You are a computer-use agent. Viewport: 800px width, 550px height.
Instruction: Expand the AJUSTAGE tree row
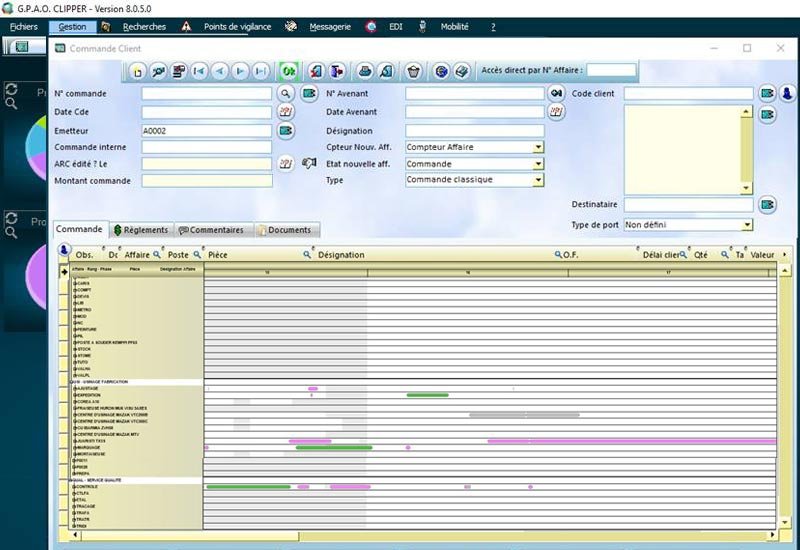point(76,388)
